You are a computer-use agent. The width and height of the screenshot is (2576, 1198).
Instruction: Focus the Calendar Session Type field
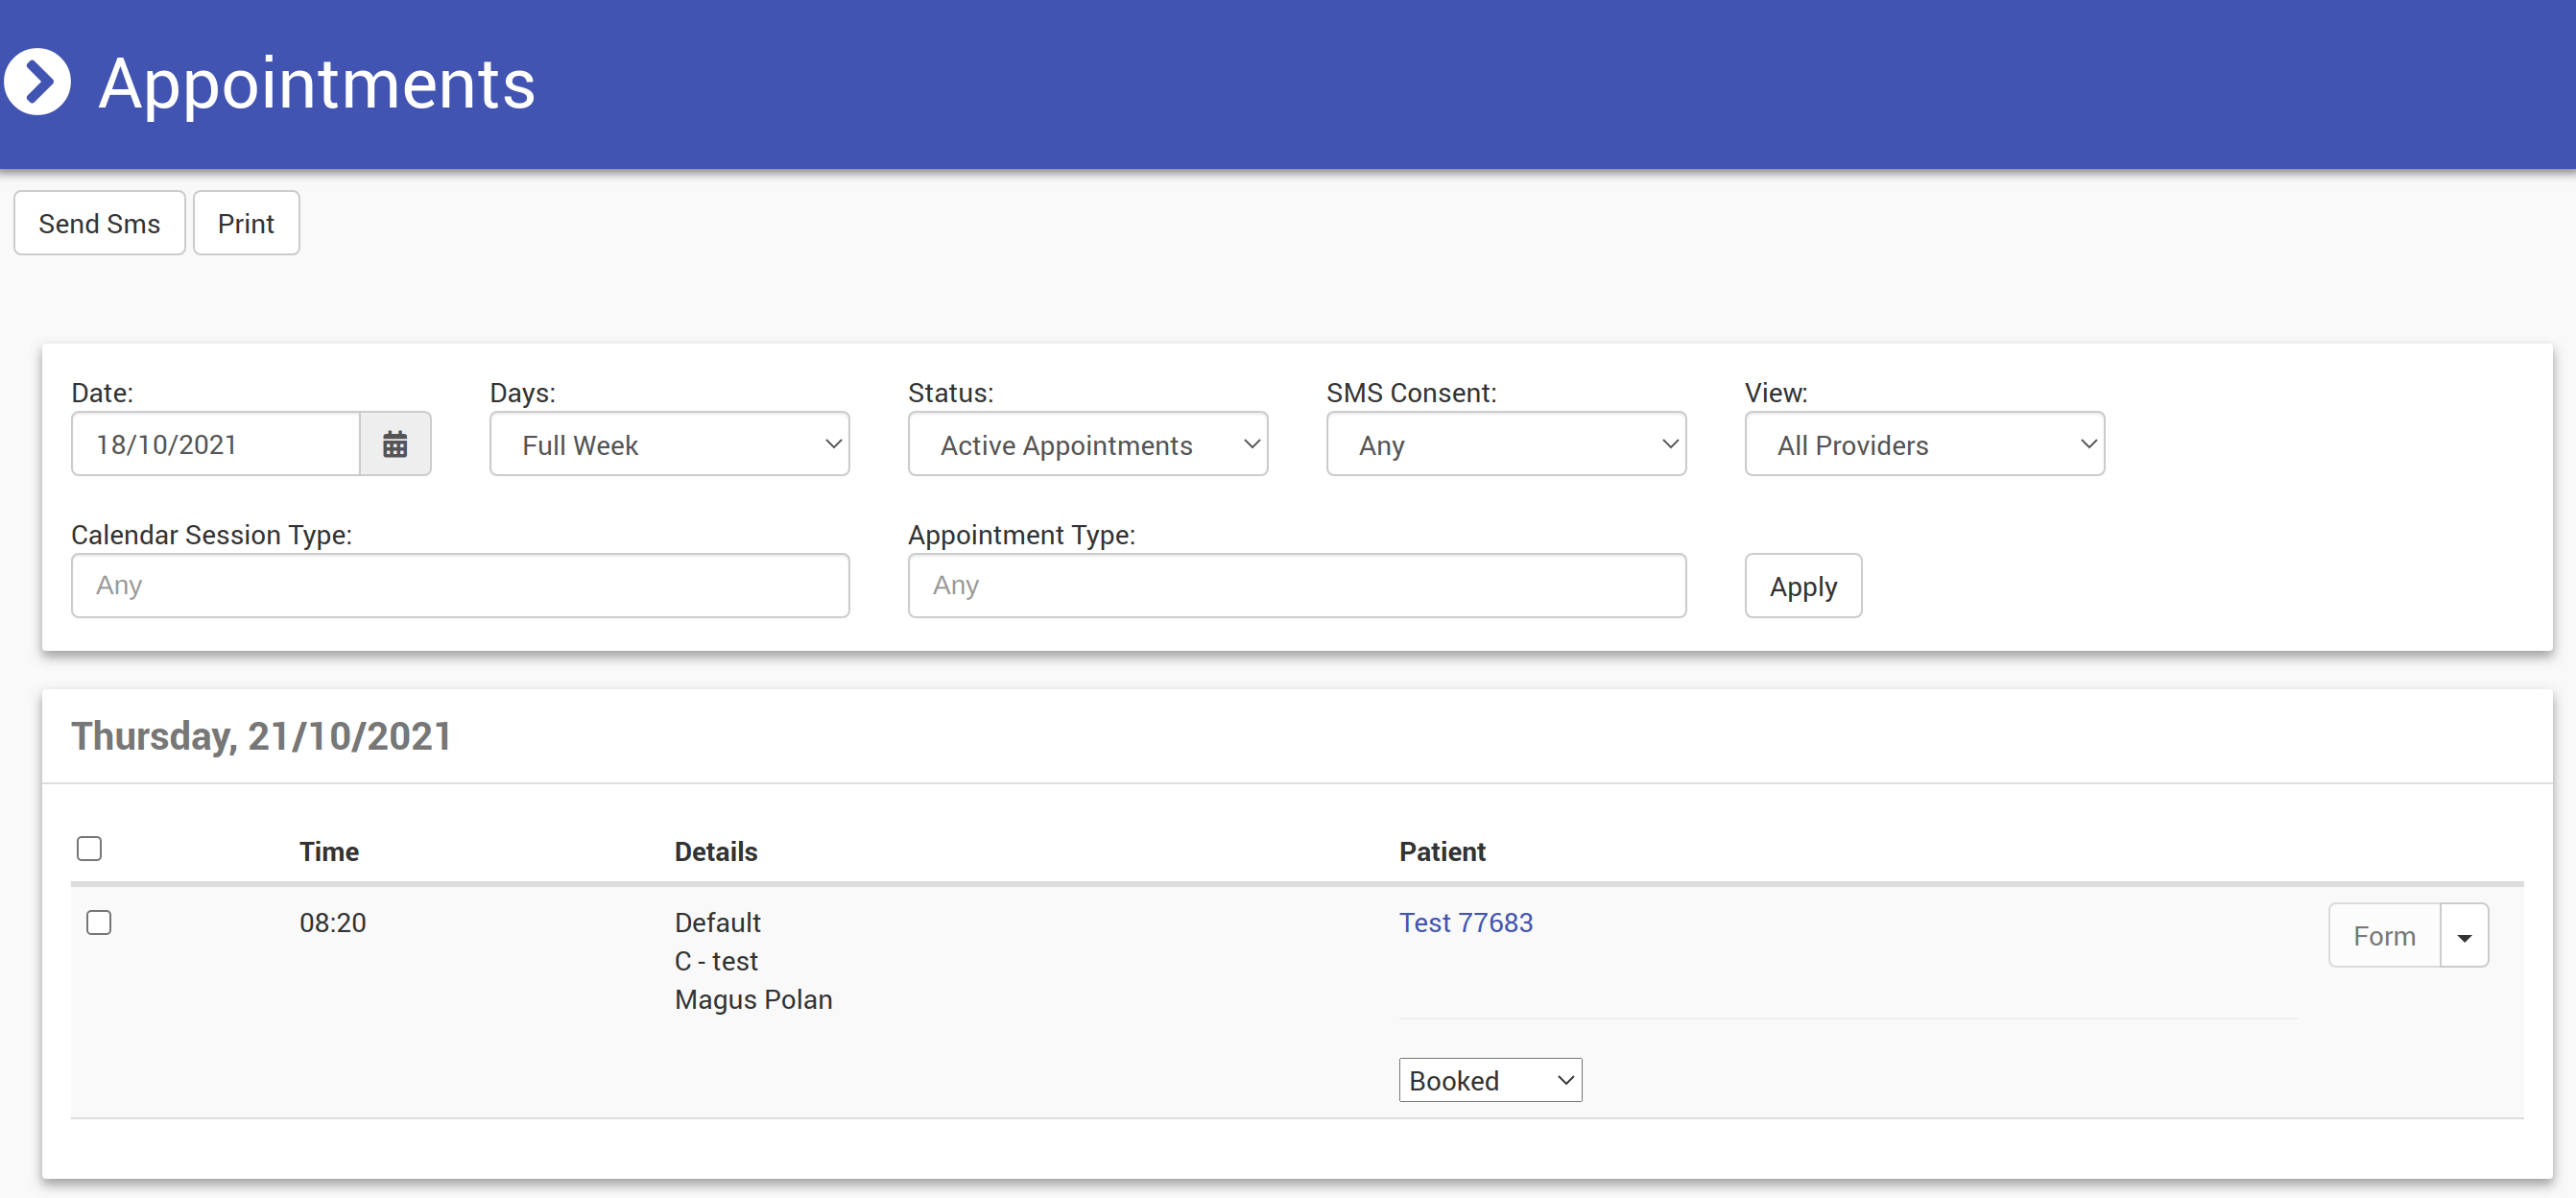tap(460, 586)
